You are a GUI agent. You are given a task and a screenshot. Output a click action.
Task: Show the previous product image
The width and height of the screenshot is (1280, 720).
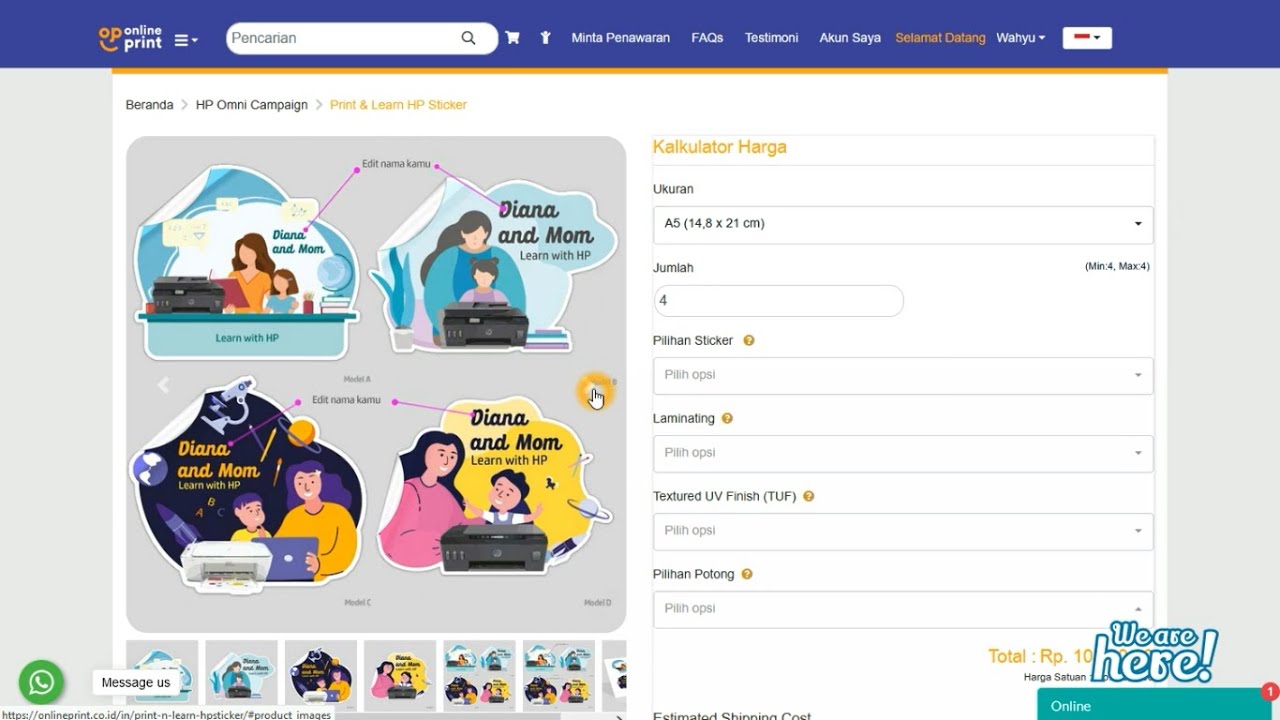coord(163,385)
